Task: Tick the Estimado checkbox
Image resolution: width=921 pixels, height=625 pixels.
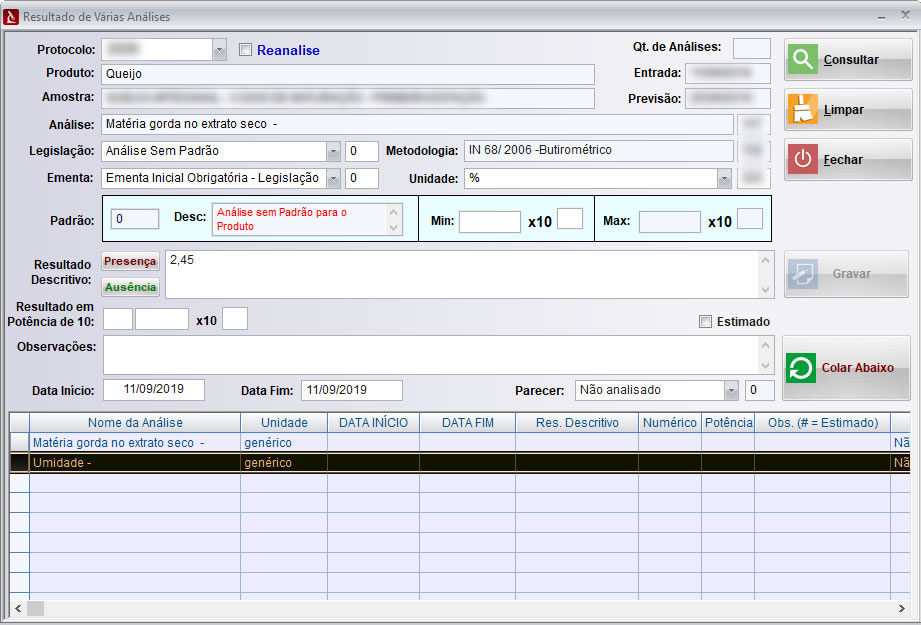Action: [x=705, y=321]
